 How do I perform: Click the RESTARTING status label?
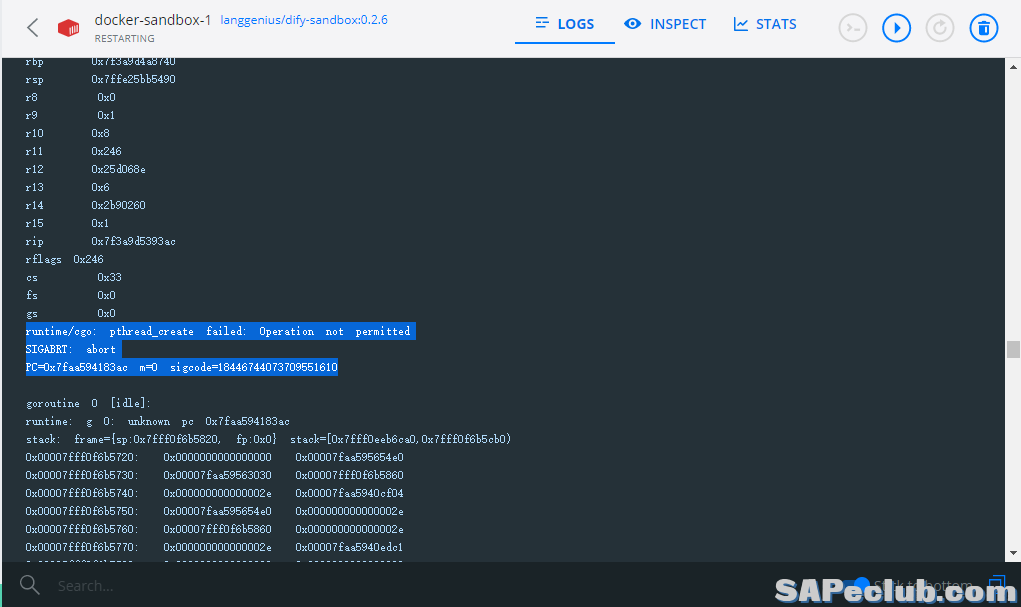[x=124, y=39]
